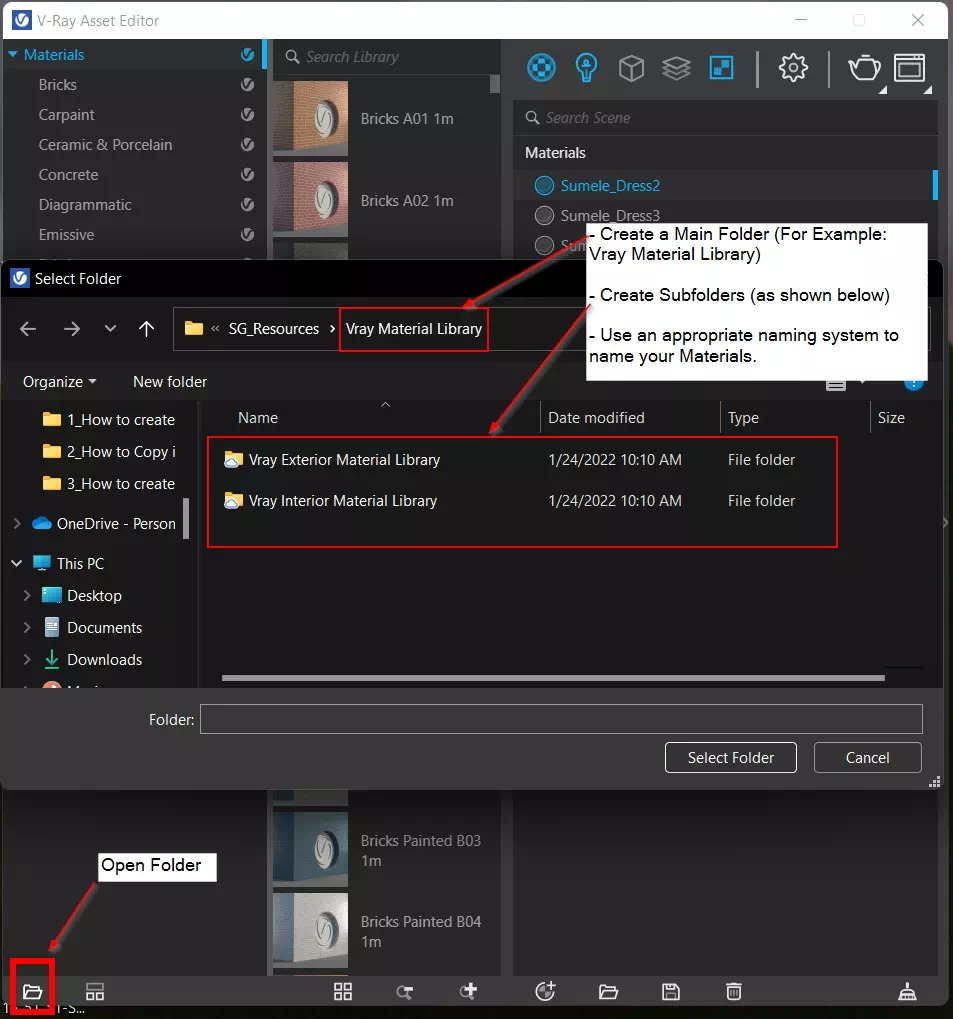953x1019 pixels.
Task: Click the purge broom icon
Action: 907,991
